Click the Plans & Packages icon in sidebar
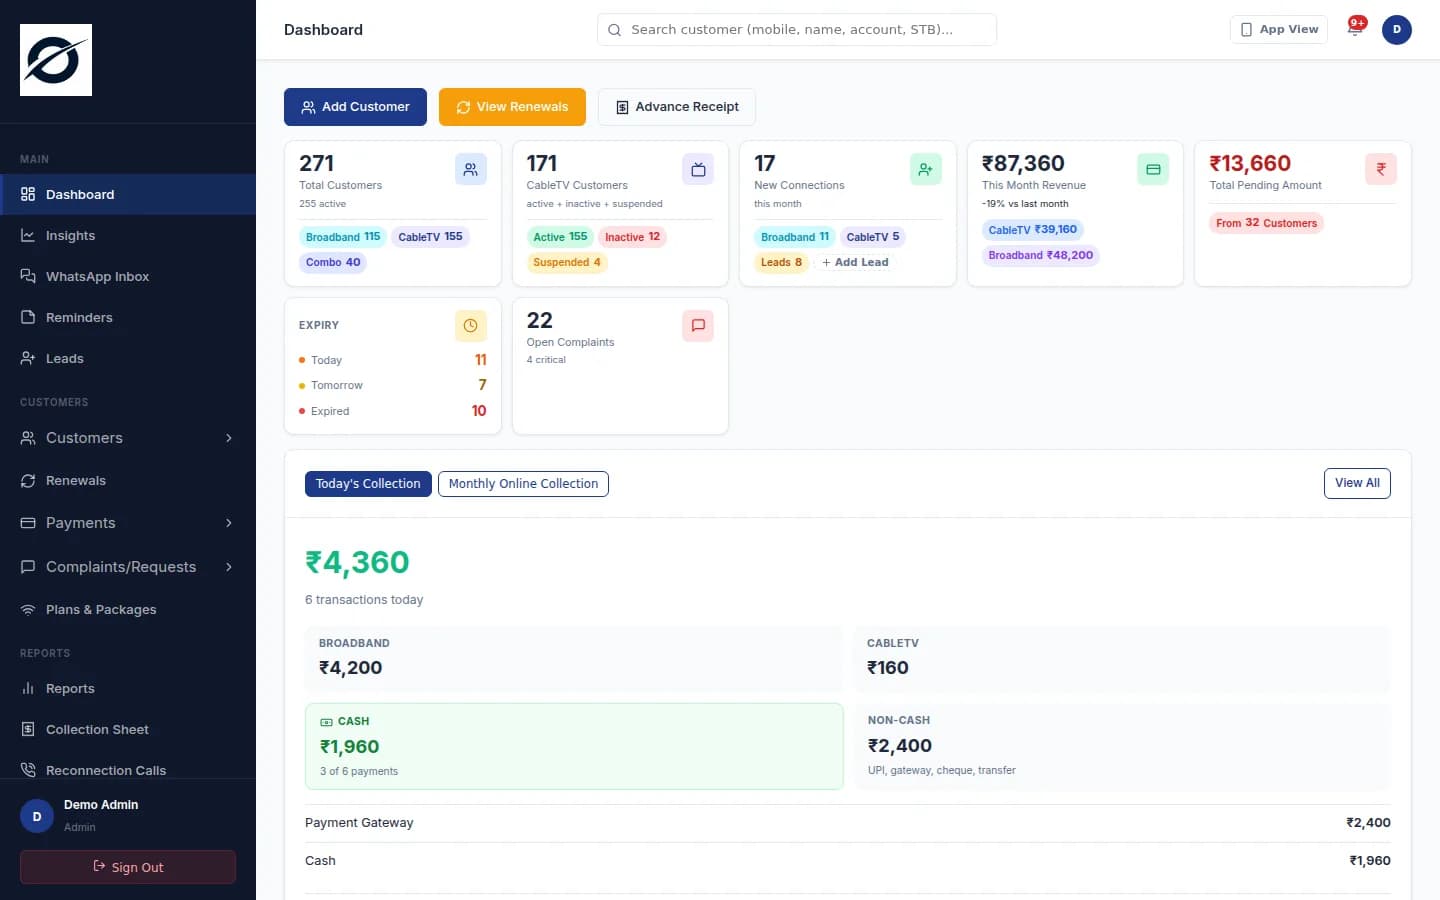The image size is (1440, 900). pos(28,609)
